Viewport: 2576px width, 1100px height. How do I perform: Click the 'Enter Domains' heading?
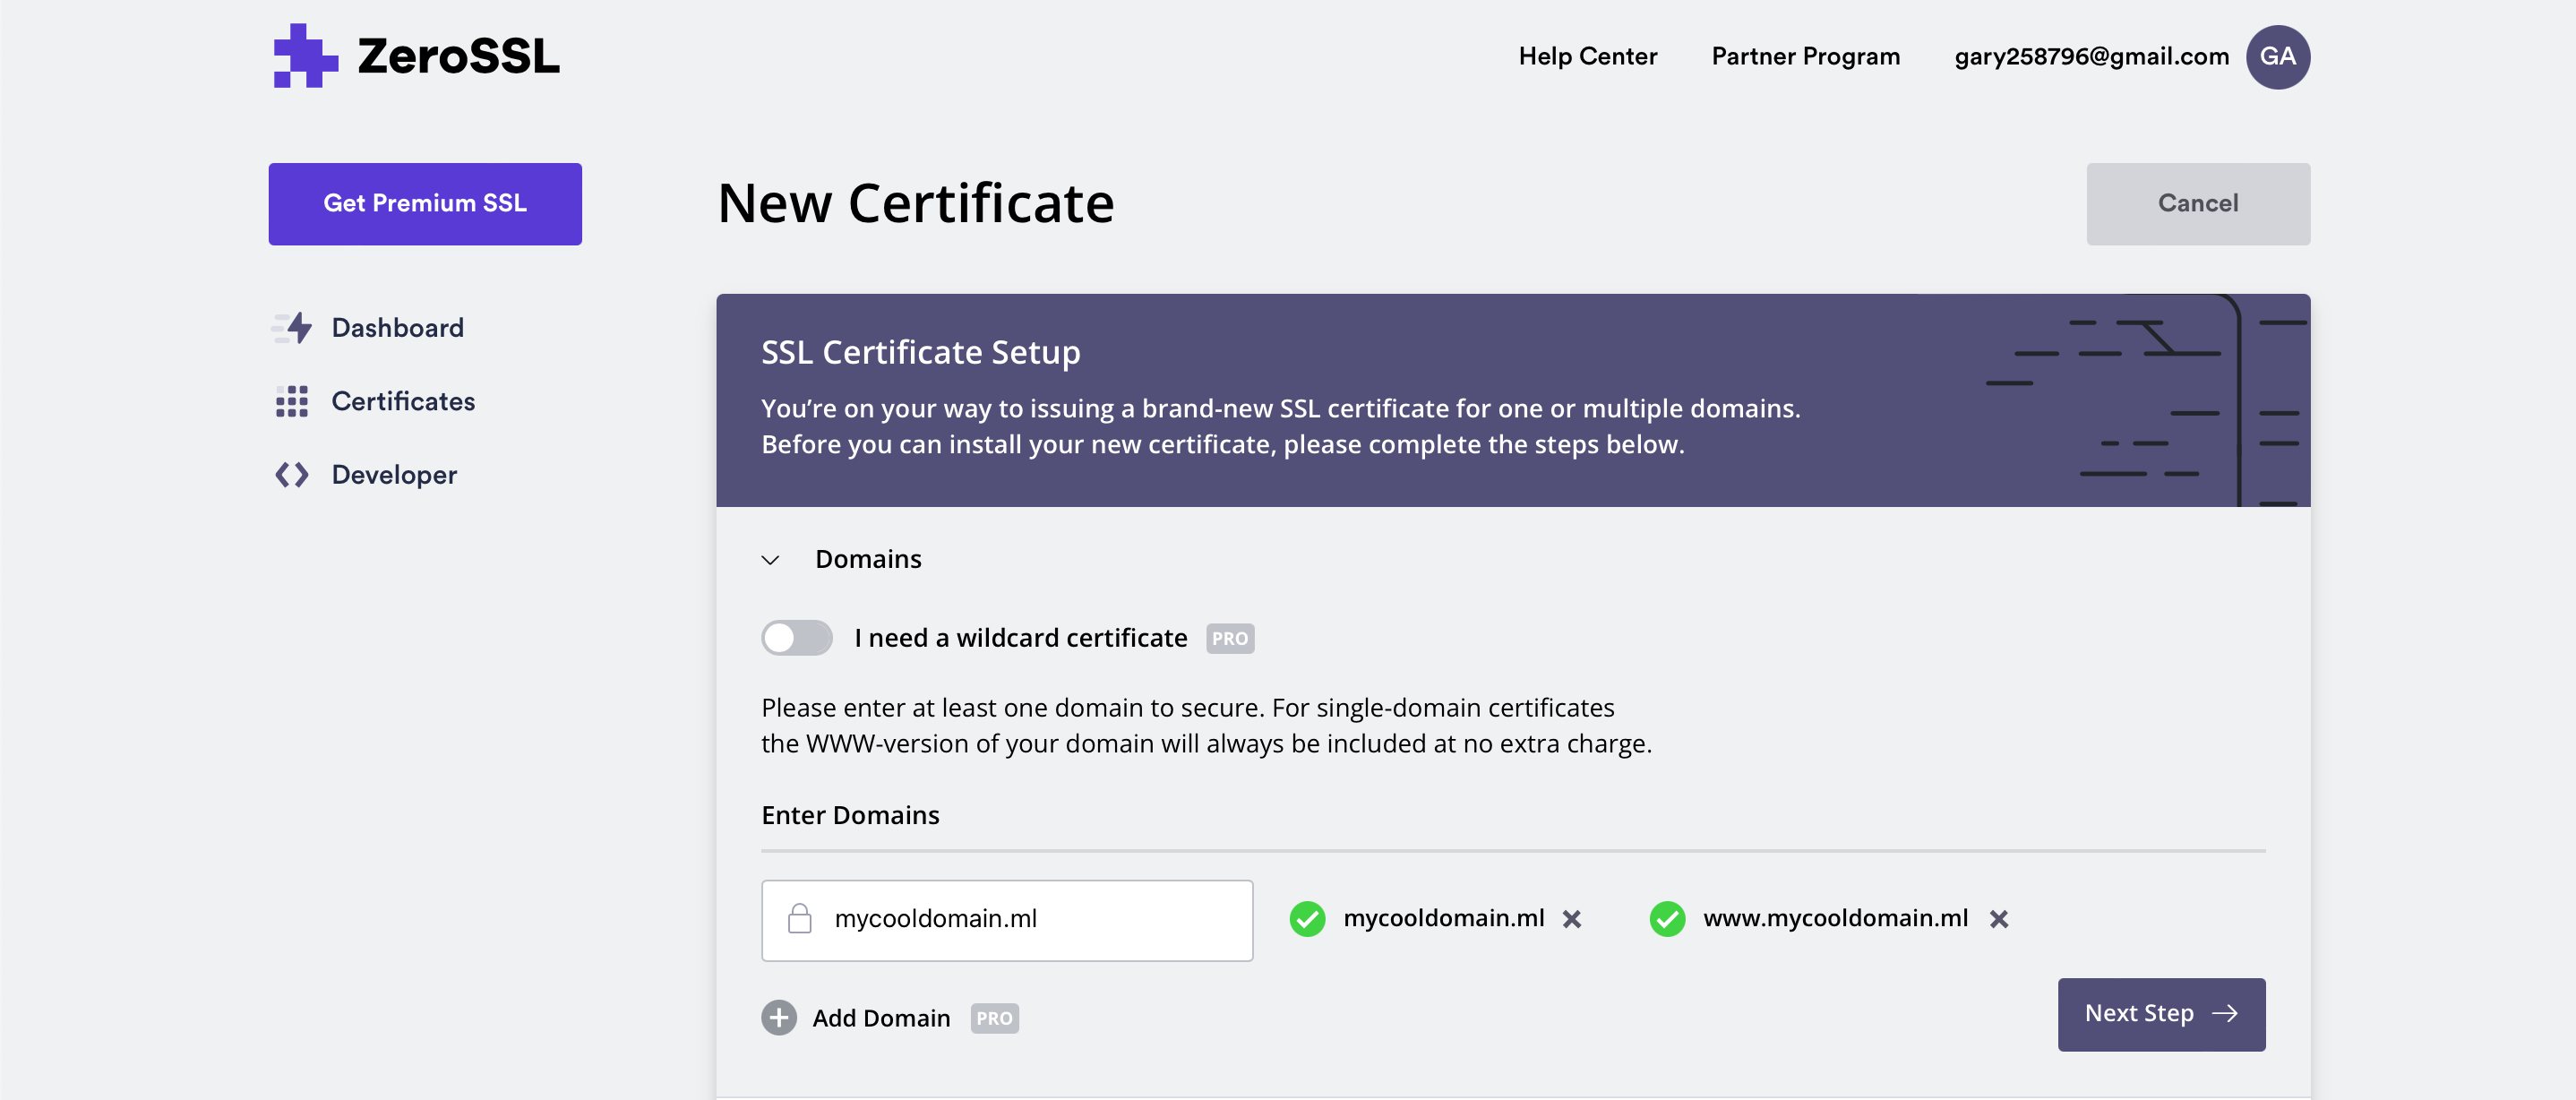point(850,815)
